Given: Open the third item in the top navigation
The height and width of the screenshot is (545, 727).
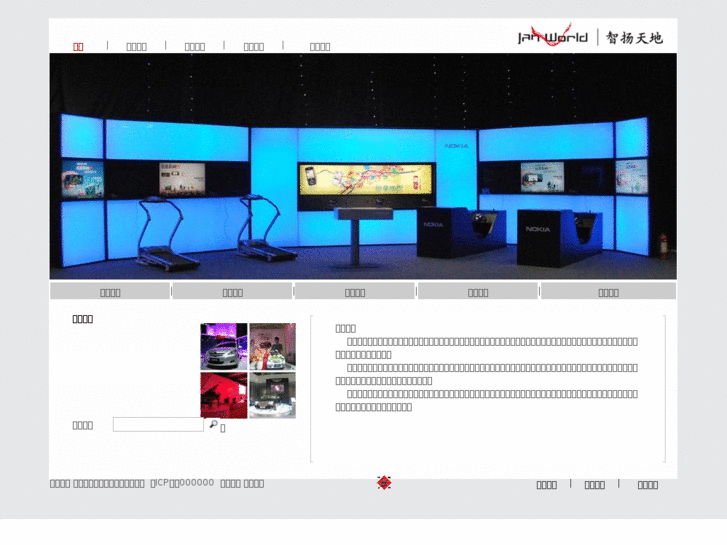Looking at the screenshot, I should (x=195, y=47).
